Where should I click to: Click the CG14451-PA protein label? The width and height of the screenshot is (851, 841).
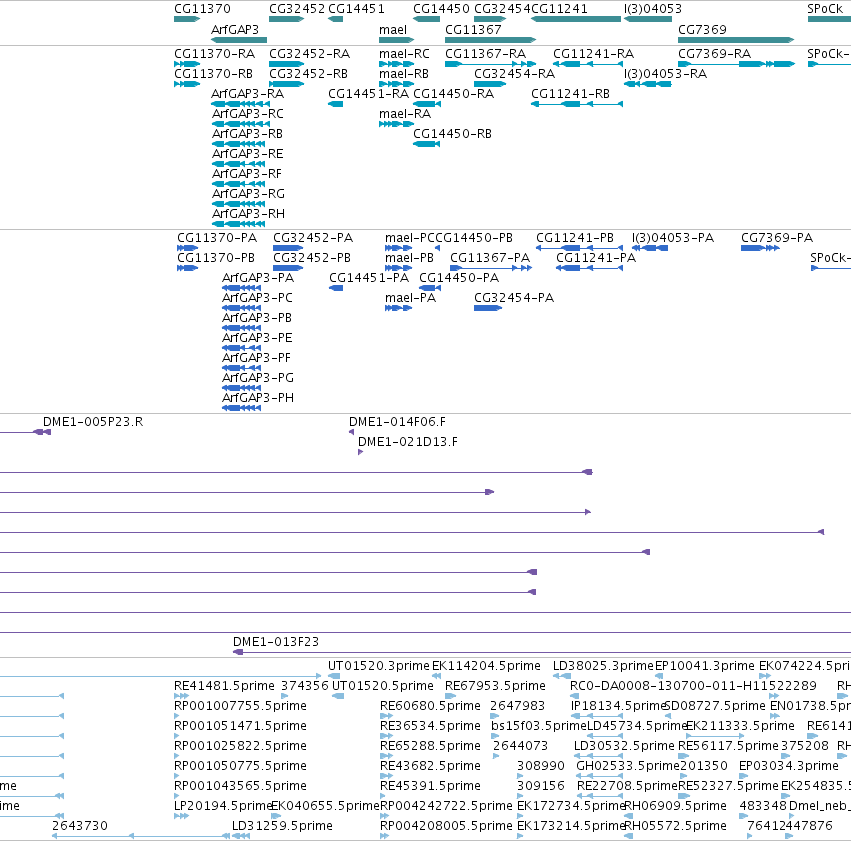coord(369,278)
